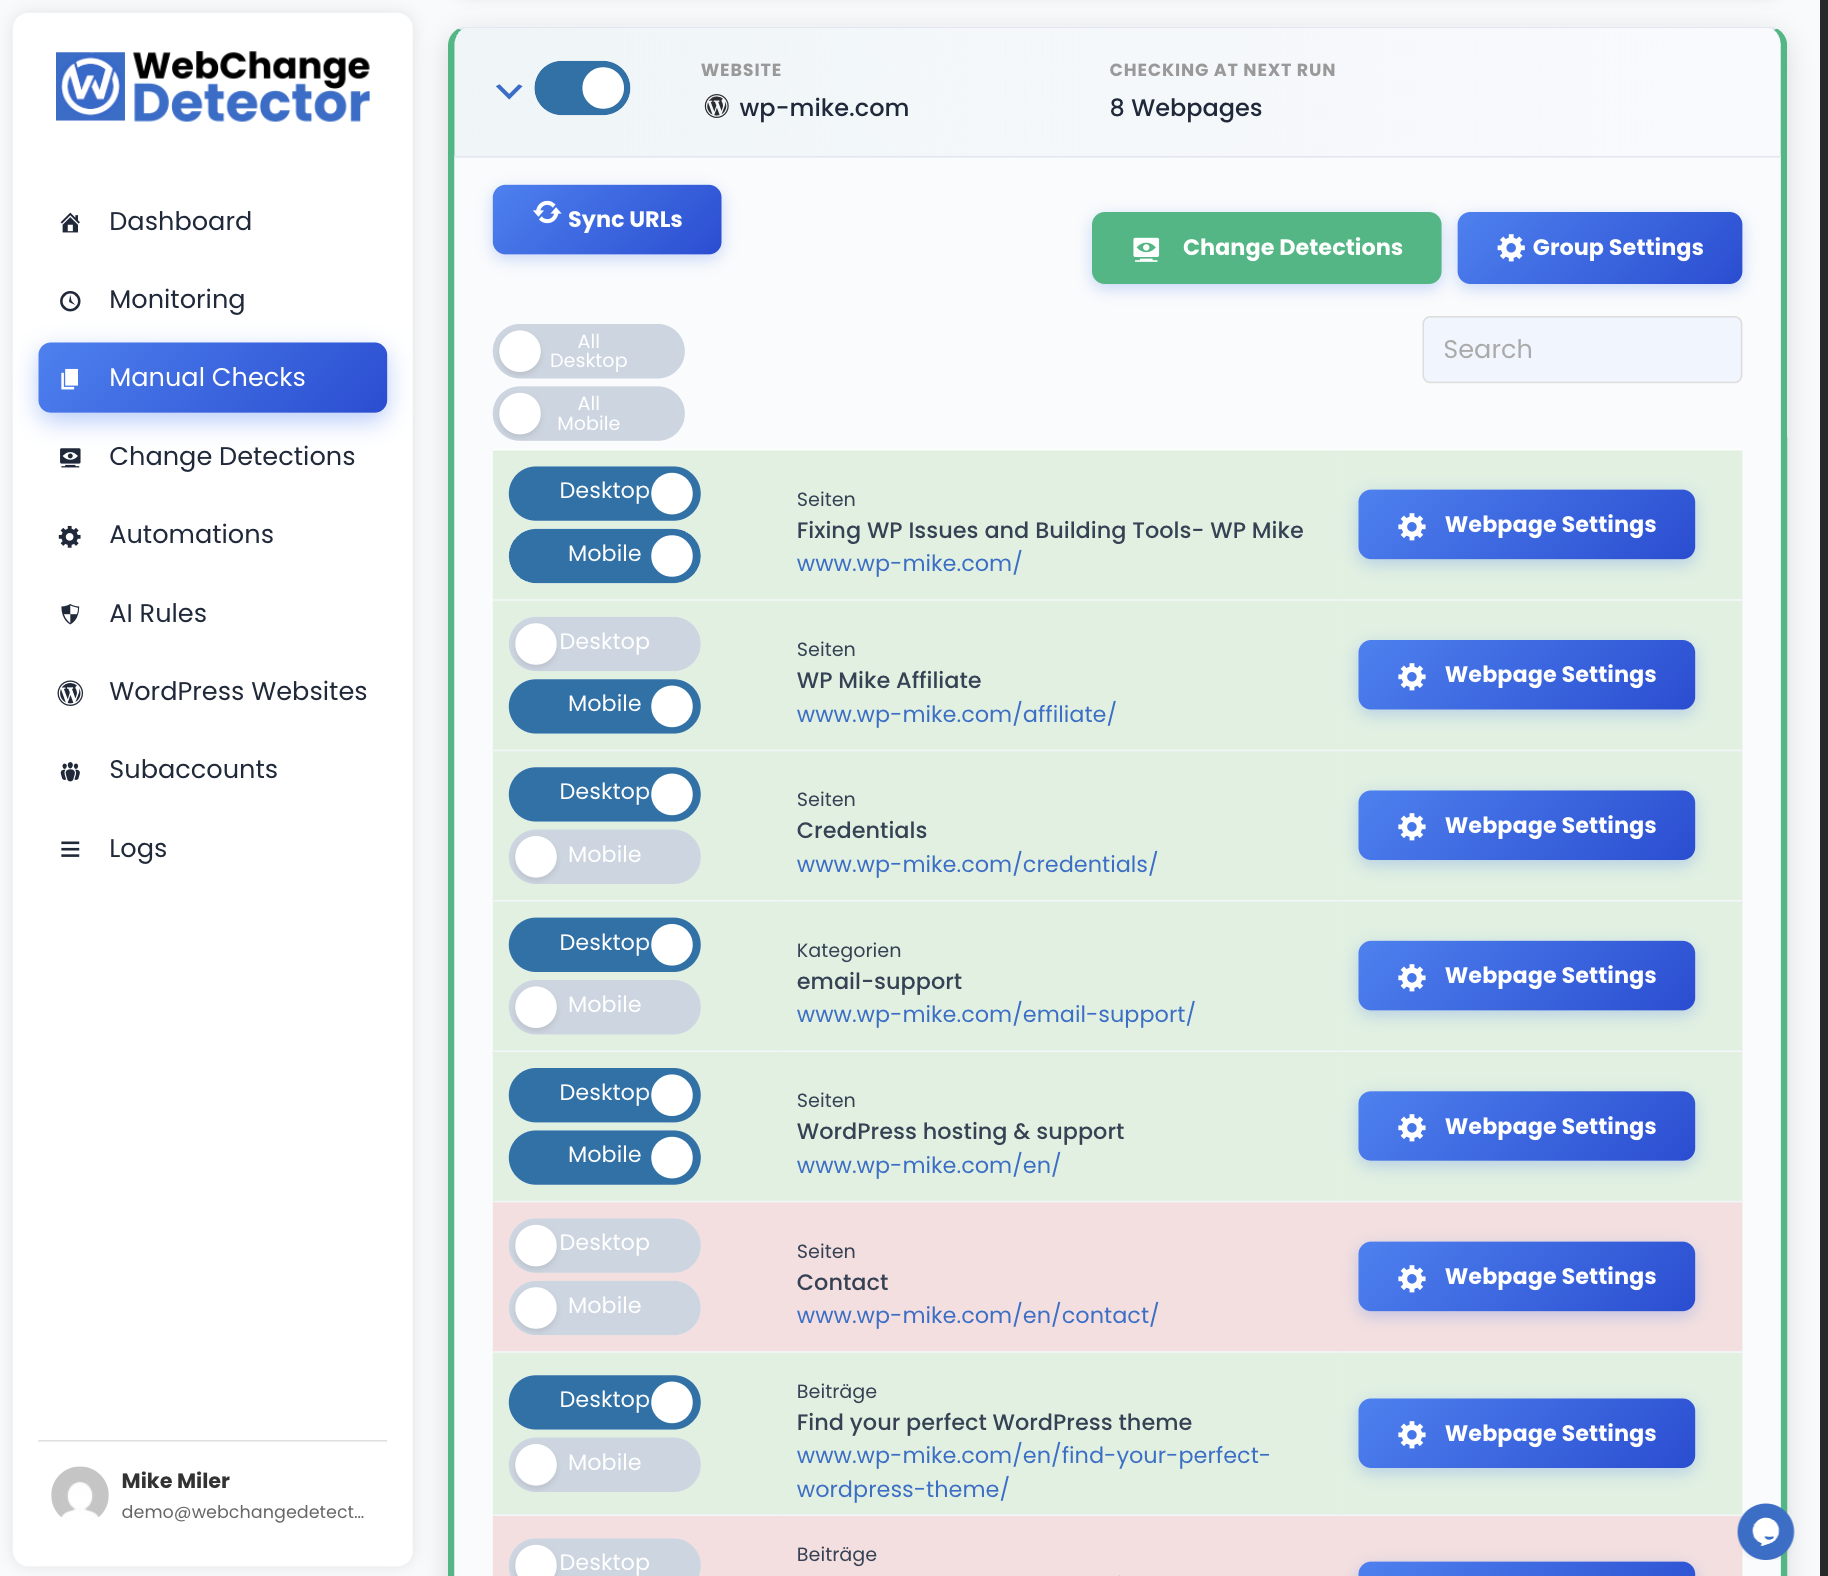The image size is (1828, 1576).
Task: Open AI Rules page
Action: pyautogui.click(x=212, y=613)
